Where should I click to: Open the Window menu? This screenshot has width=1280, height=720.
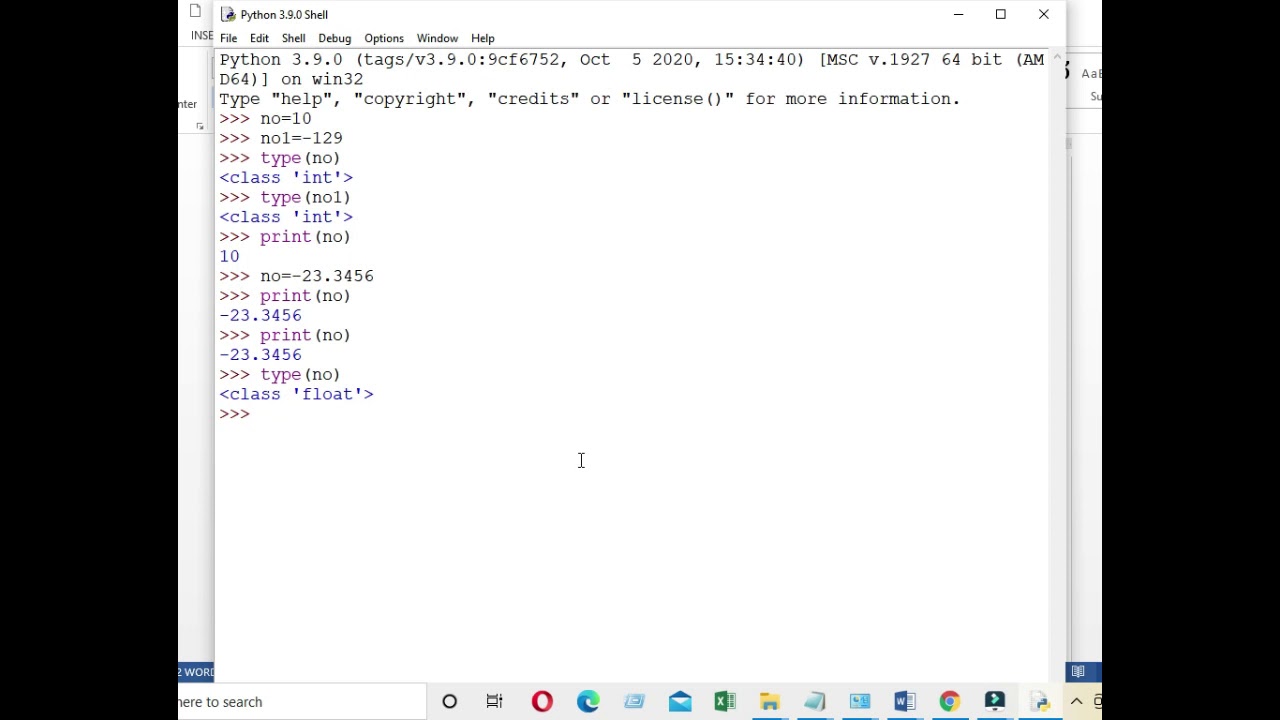pos(437,38)
